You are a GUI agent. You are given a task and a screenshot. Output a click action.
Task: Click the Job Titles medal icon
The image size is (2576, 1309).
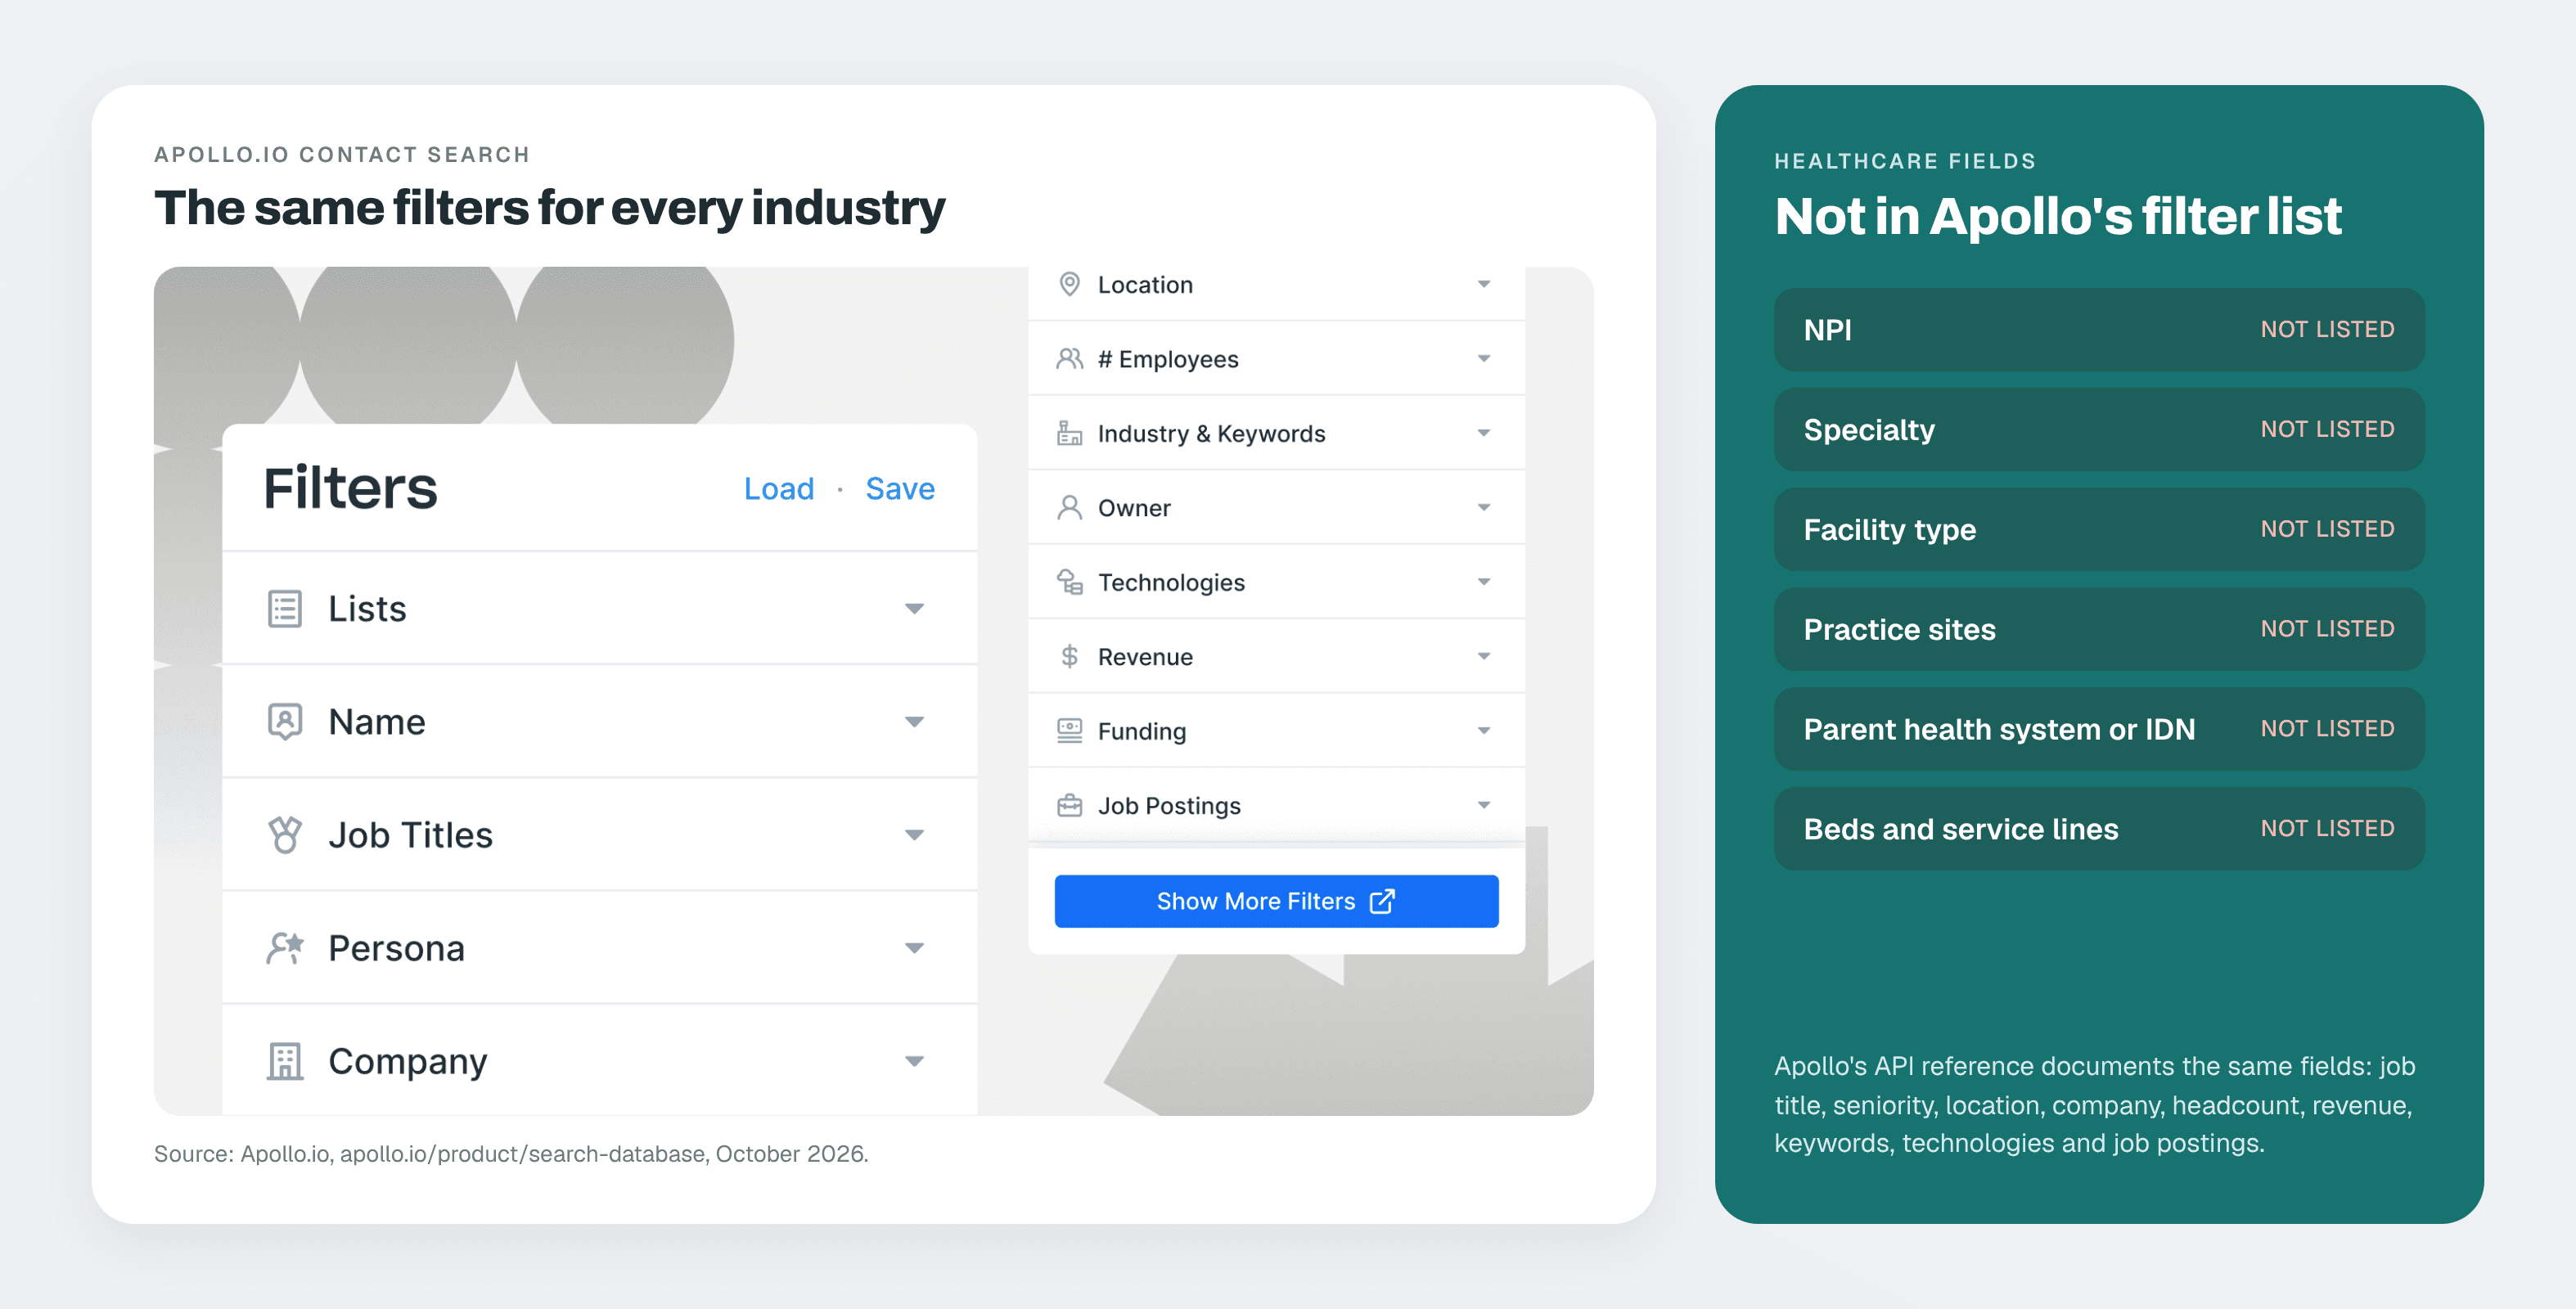point(285,834)
